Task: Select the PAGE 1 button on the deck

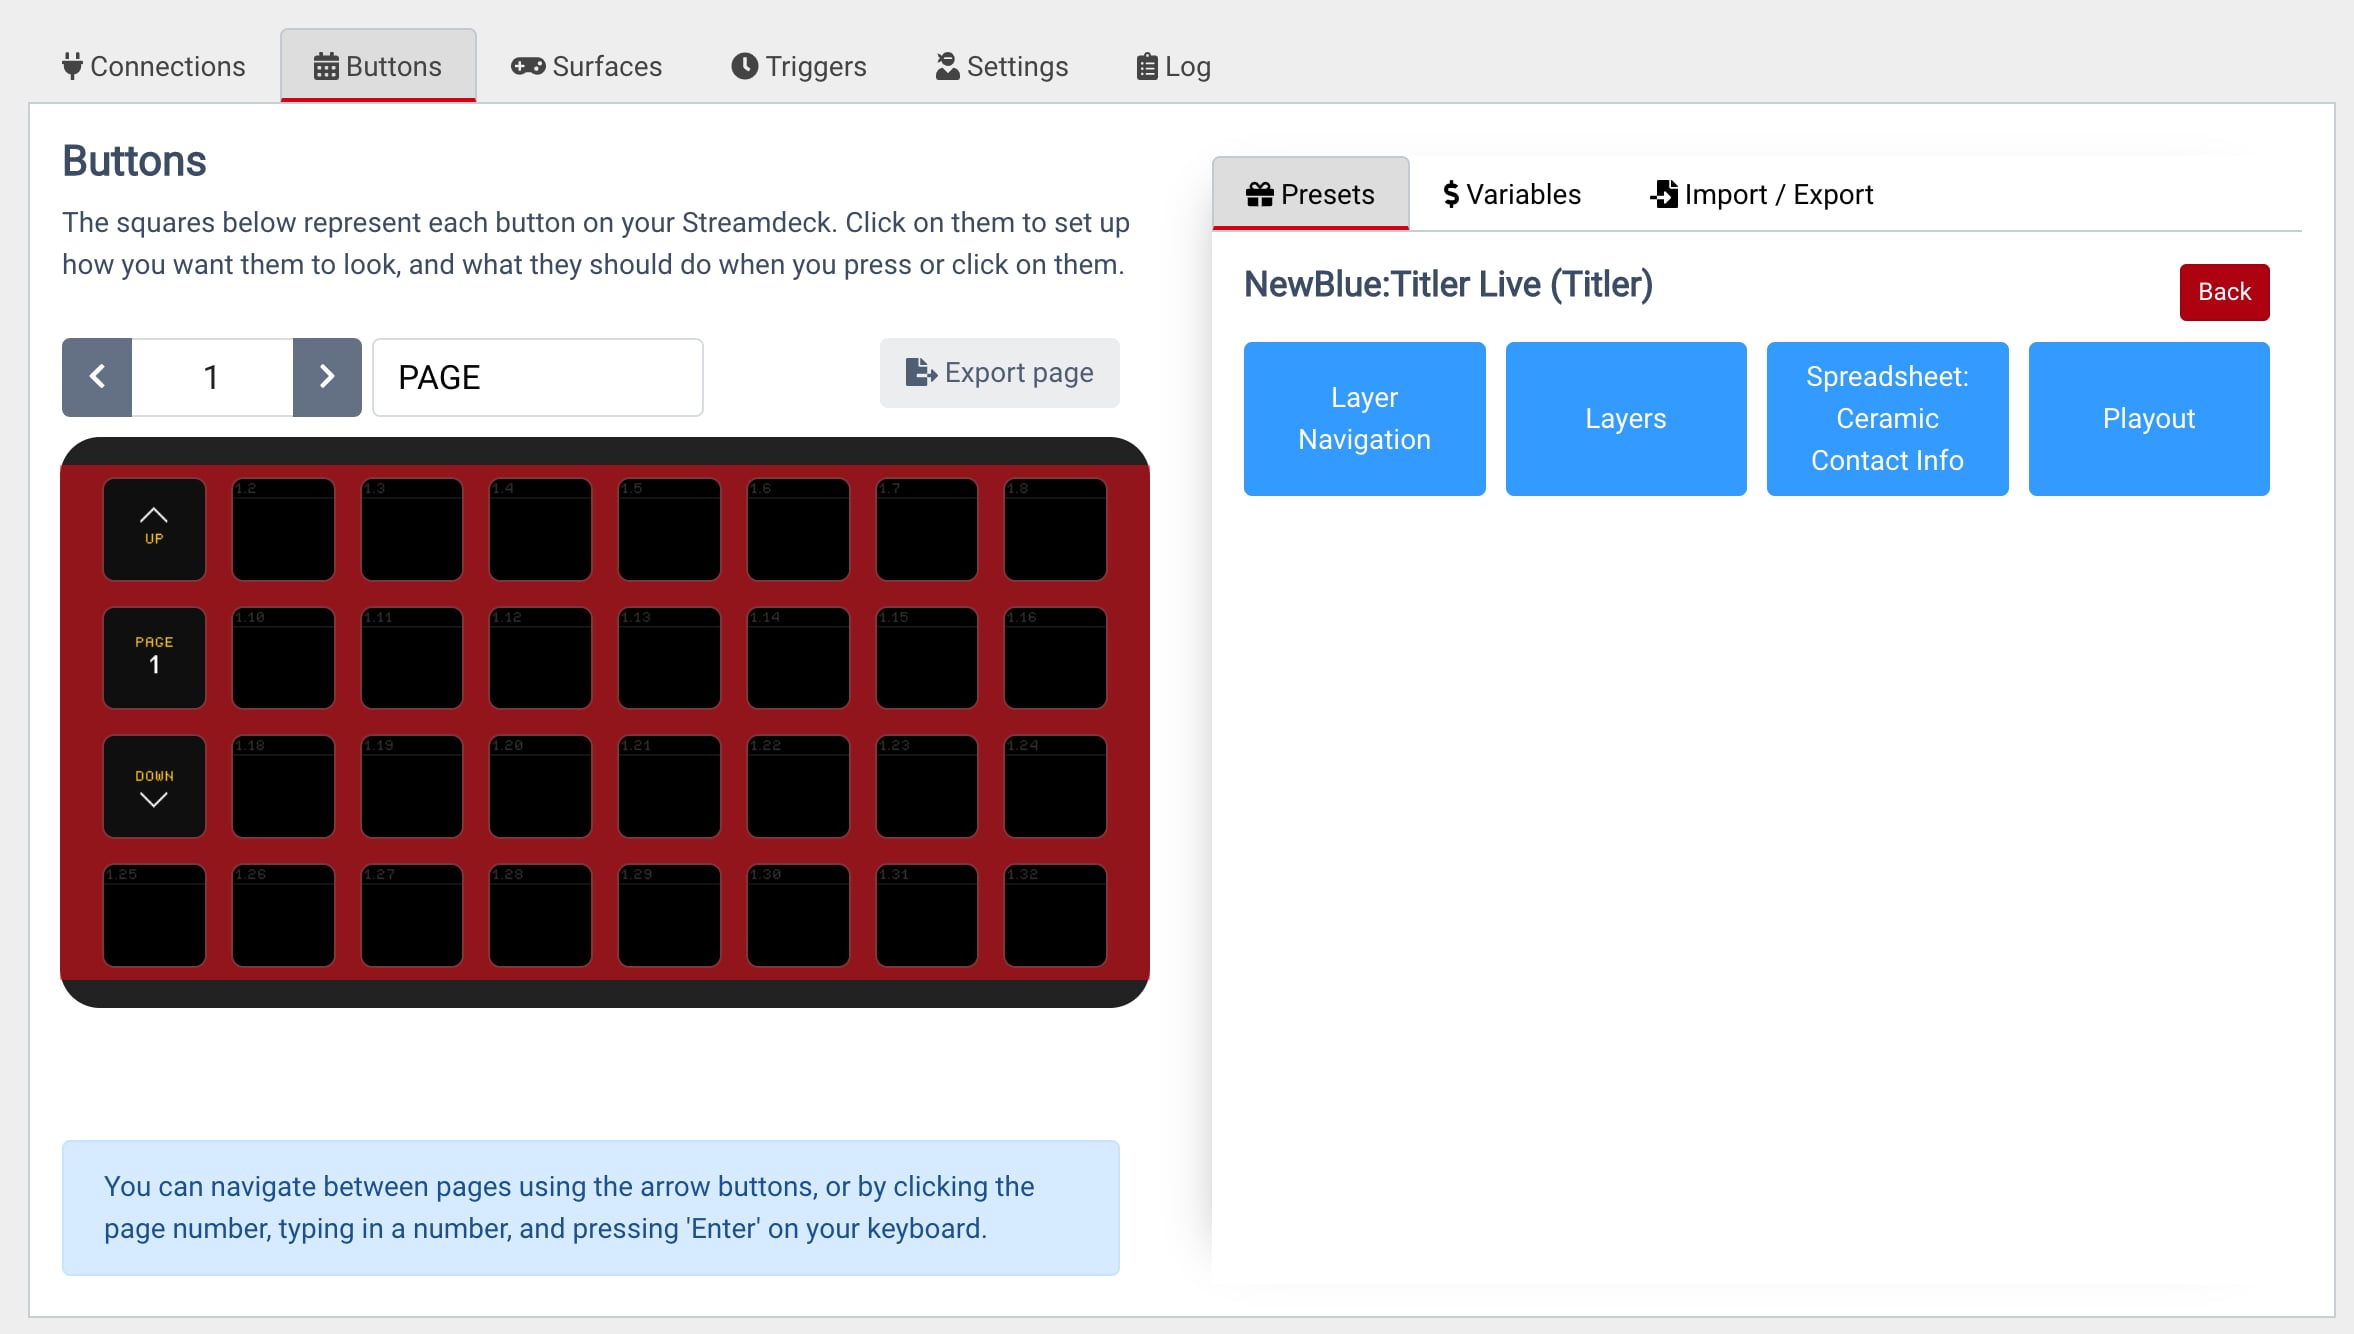Action: tap(154, 658)
